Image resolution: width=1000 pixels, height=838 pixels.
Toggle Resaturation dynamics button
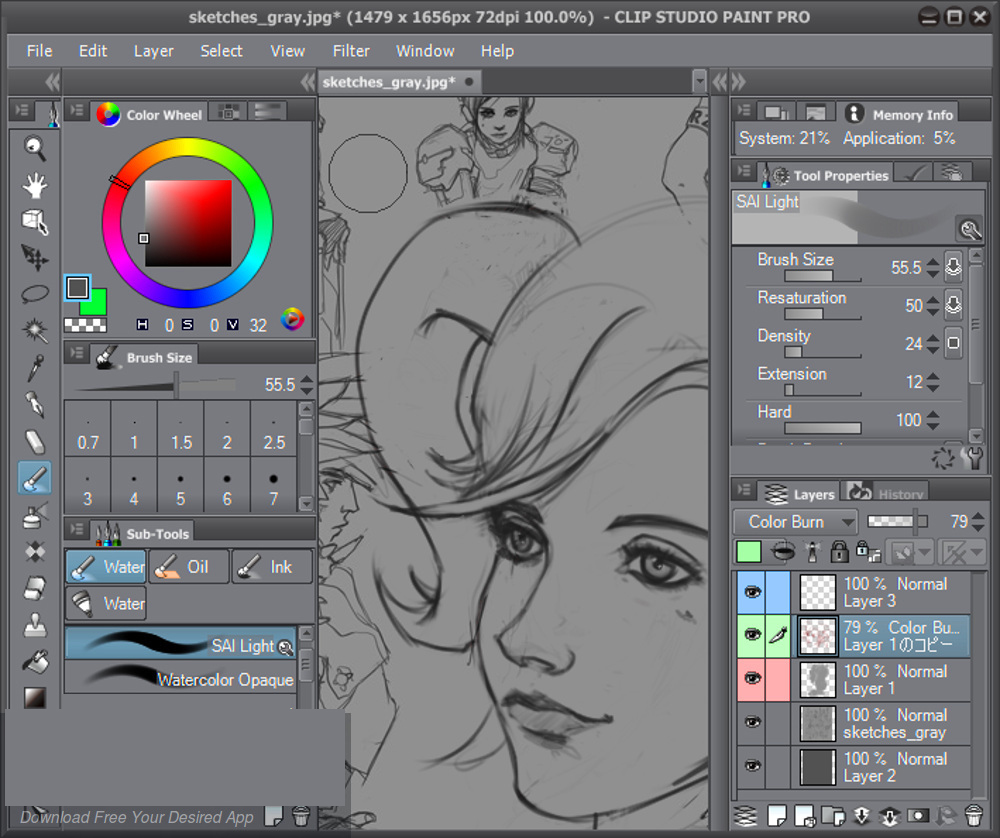pos(953,305)
